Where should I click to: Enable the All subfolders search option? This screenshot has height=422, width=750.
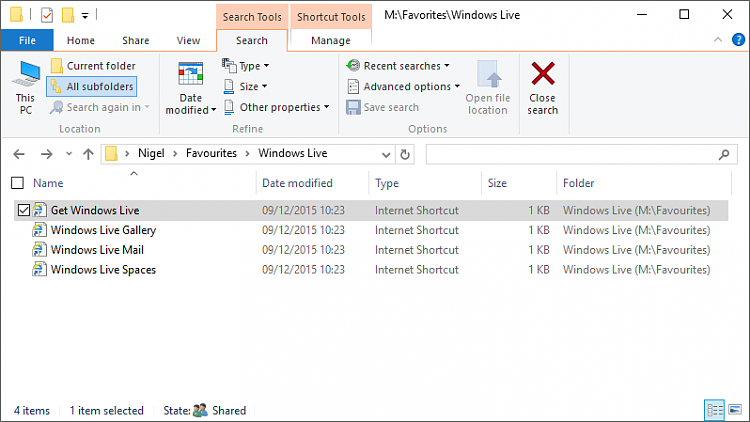pos(91,87)
